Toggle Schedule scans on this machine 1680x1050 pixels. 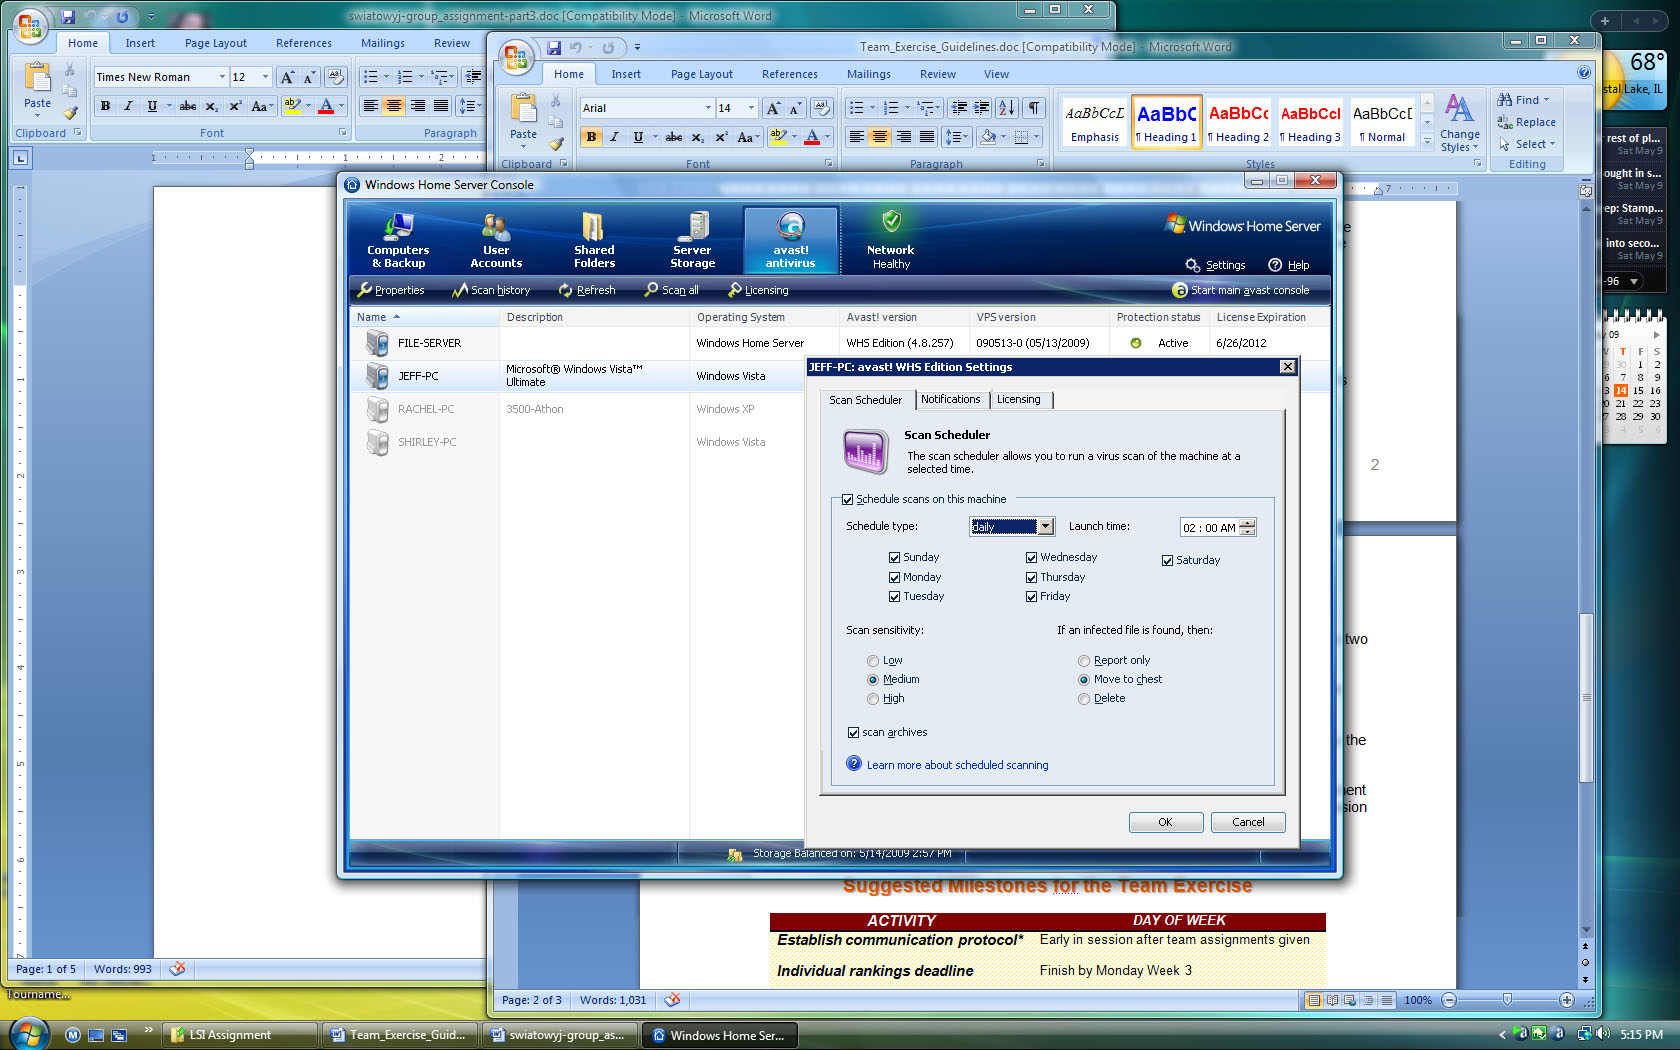pyautogui.click(x=847, y=499)
